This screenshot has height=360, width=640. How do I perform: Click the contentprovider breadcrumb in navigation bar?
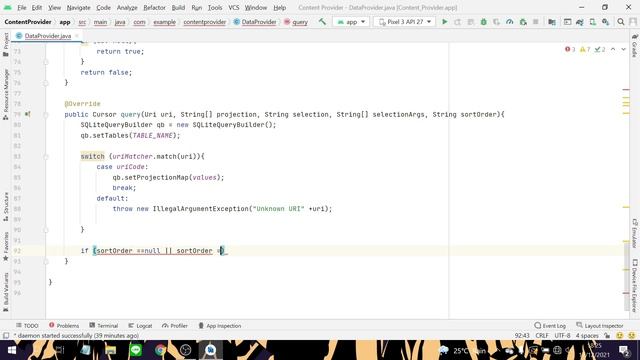click(204, 22)
